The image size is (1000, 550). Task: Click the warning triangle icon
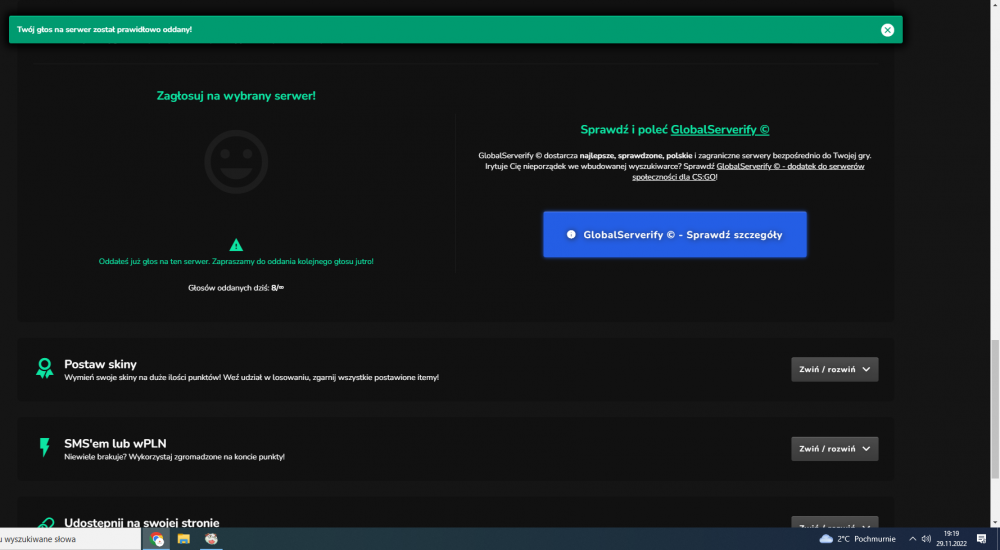pos(236,245)
